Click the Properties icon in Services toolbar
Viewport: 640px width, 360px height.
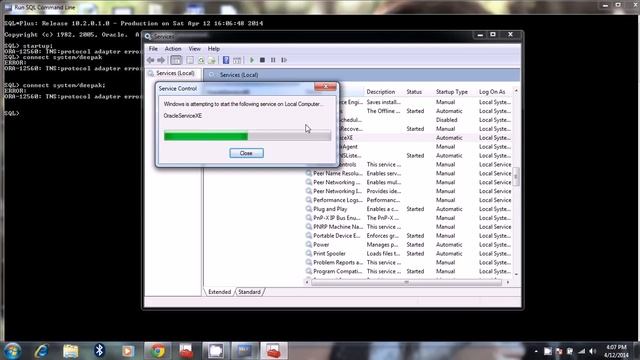click(x=190, y=60)
